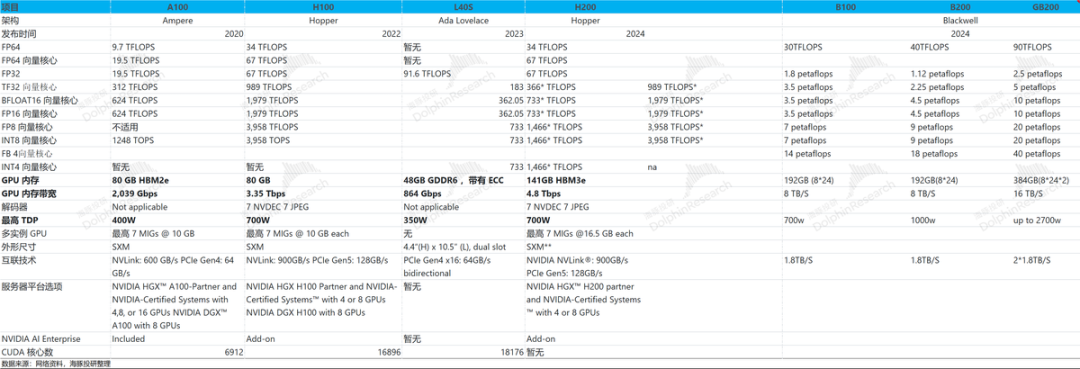Click the 最高 7 MIGs @16.5 GB each cell
1080x369 pixels.
pos(580,233)
